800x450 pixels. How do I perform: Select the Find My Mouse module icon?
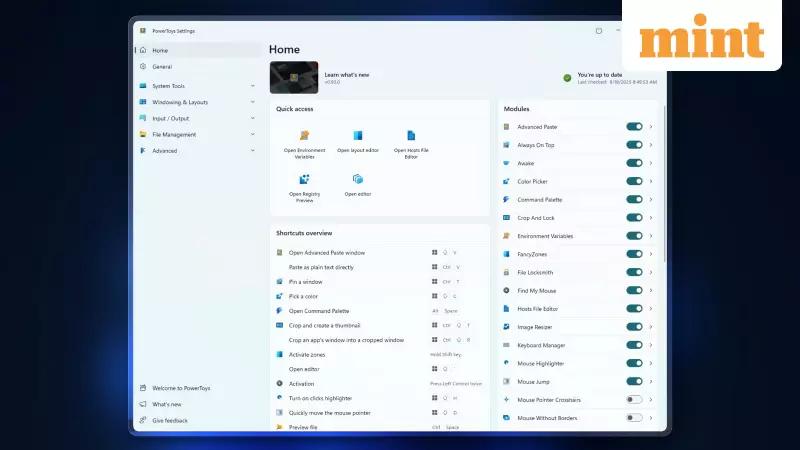(507, 290)
